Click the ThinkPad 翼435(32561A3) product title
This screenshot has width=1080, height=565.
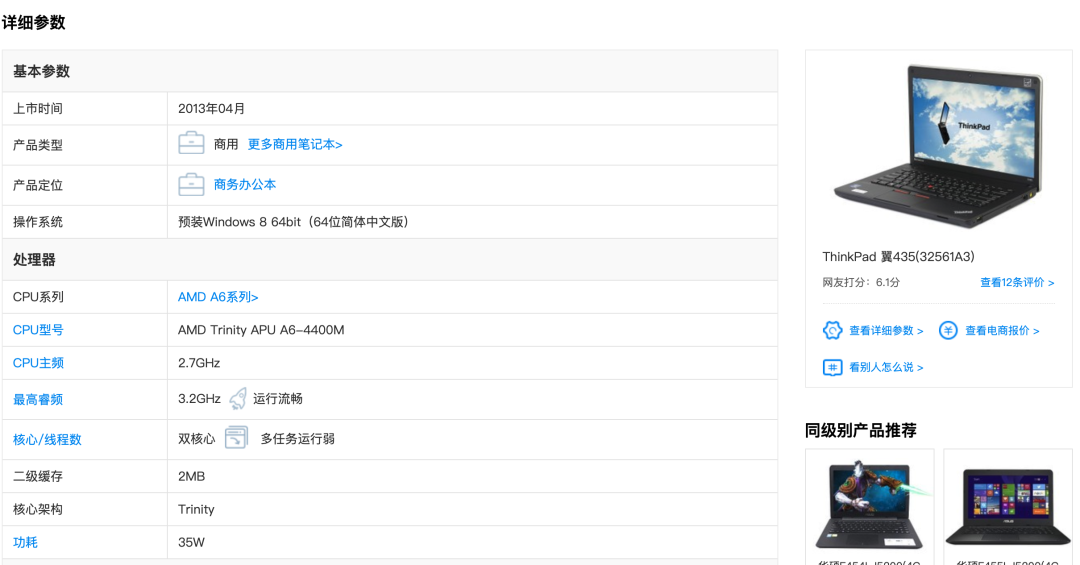[898, 256]
